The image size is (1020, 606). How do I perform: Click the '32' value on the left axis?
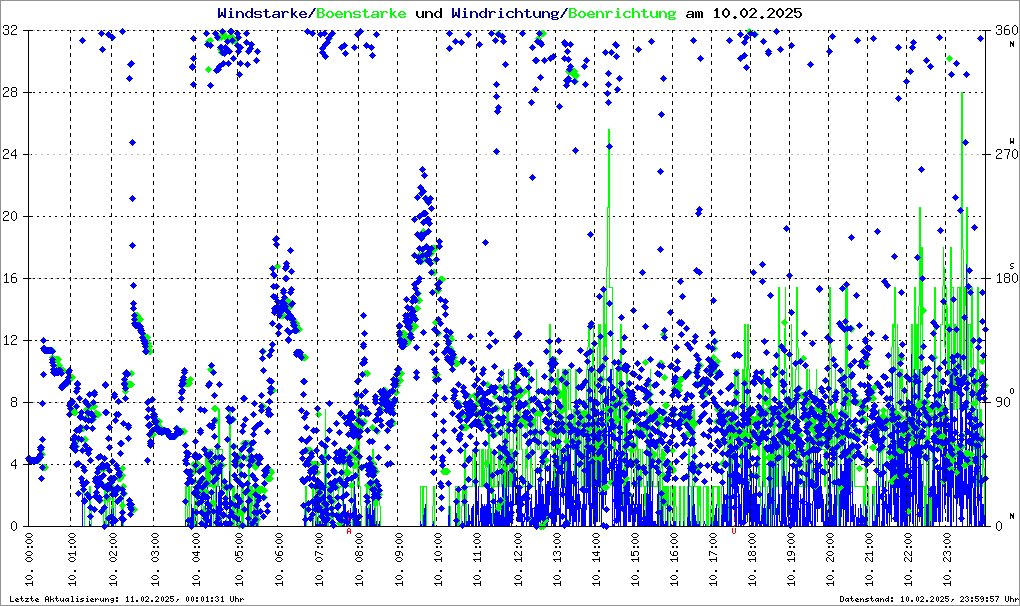coord(11,31)
